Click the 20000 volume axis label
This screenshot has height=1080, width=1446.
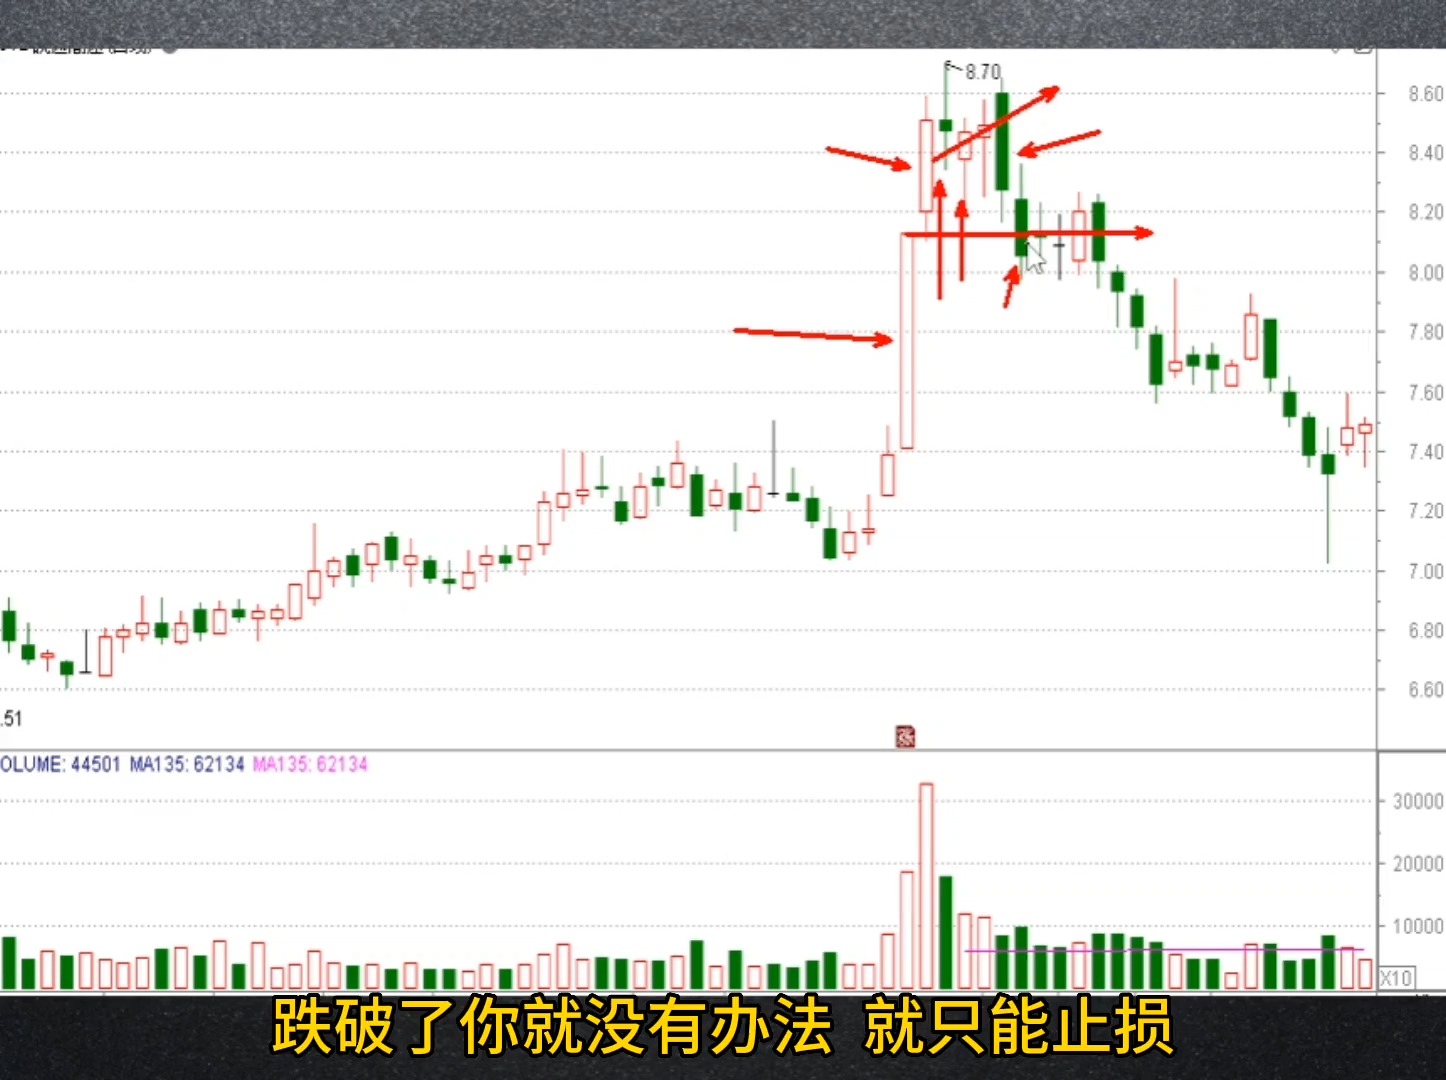[1418, 864]
